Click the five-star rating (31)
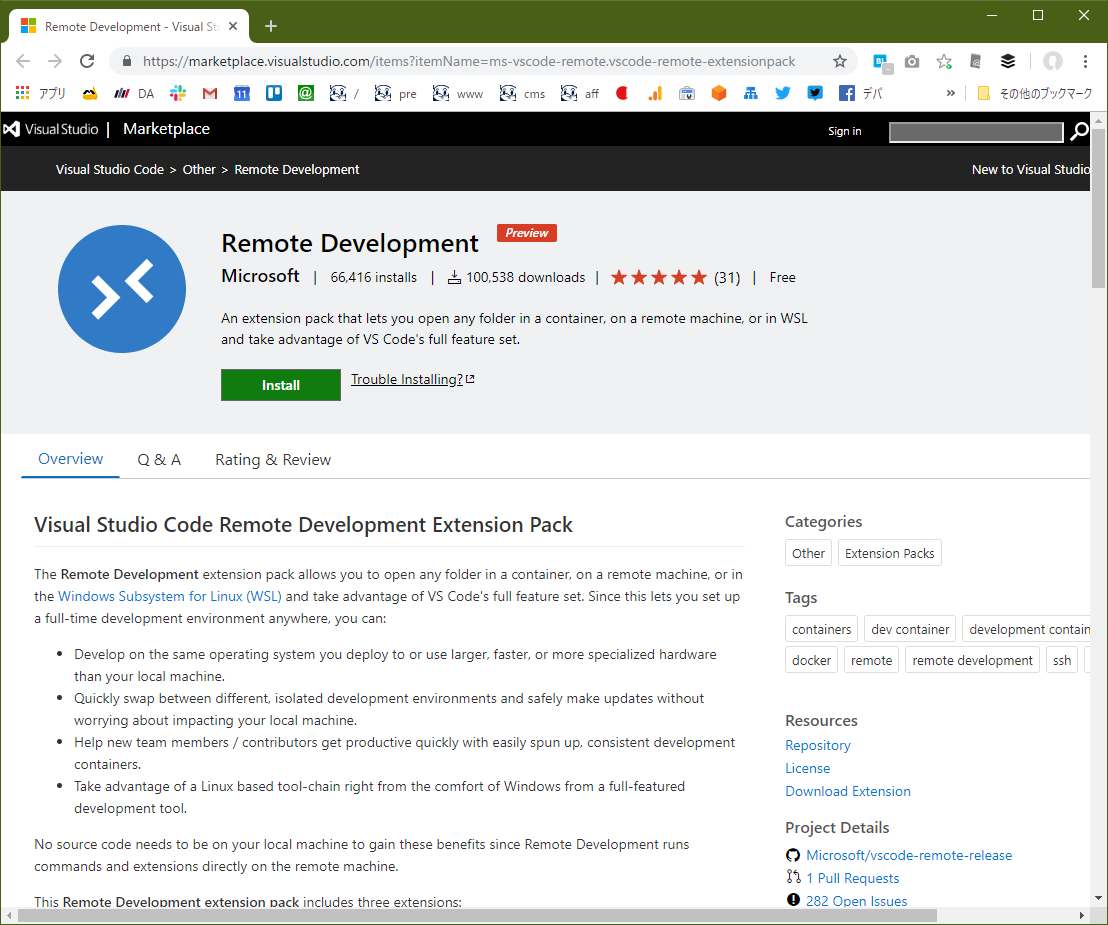Screen dimensions: 1108x925 tap(676, 277)
